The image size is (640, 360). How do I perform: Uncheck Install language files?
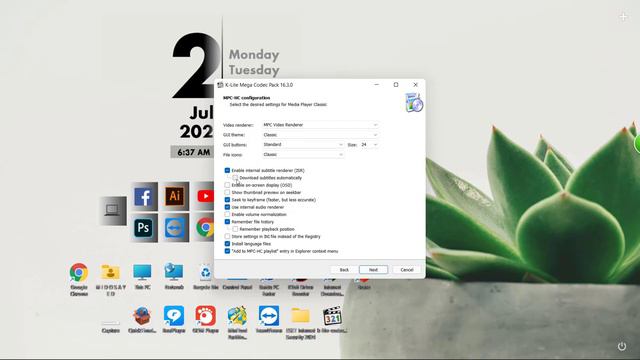pyautogui.click(x=227, y=244)
